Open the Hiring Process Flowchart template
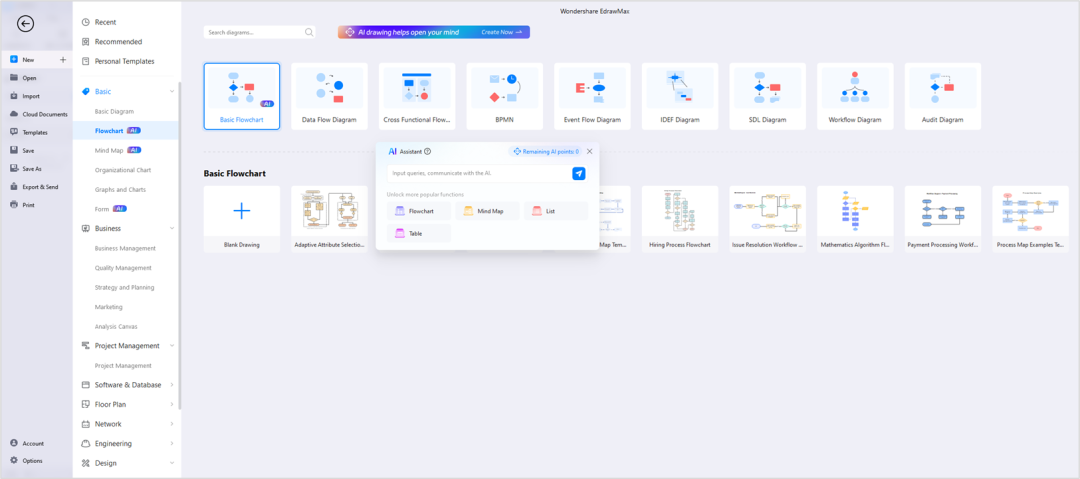Viewport: 1080px width, 479px height. 679,219
